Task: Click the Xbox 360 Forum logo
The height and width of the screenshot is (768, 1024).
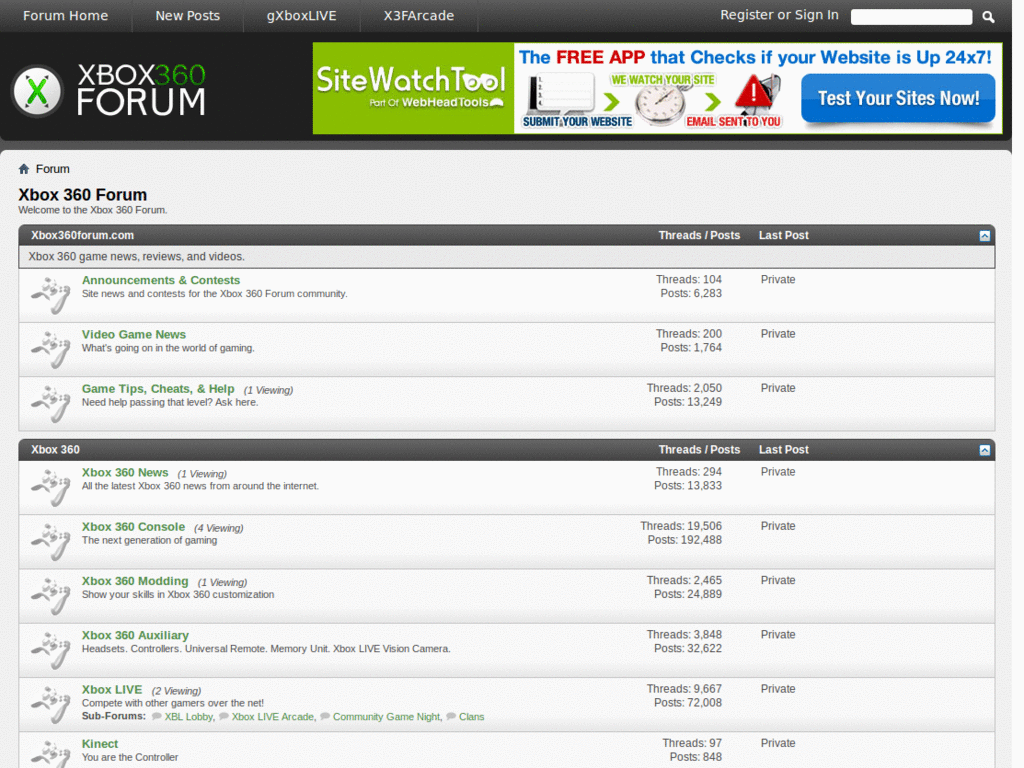Action: [109, 90]
